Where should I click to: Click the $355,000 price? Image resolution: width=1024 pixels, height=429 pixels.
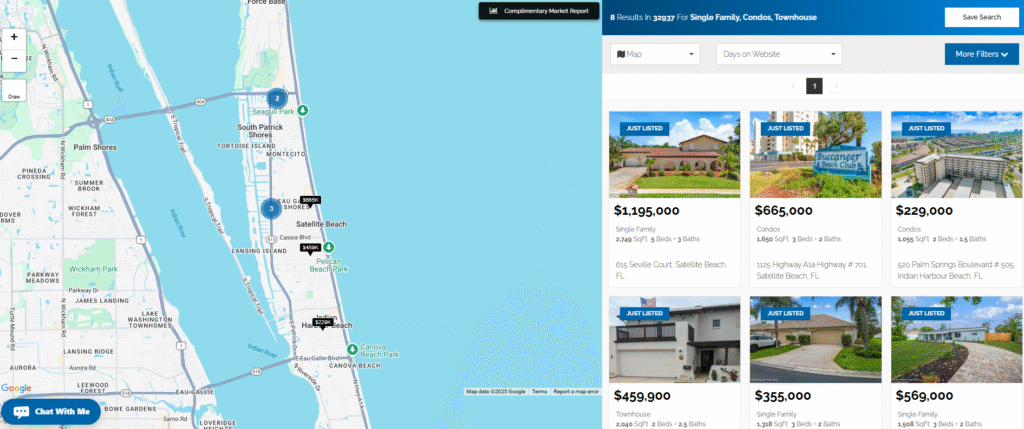pos(783,396)
